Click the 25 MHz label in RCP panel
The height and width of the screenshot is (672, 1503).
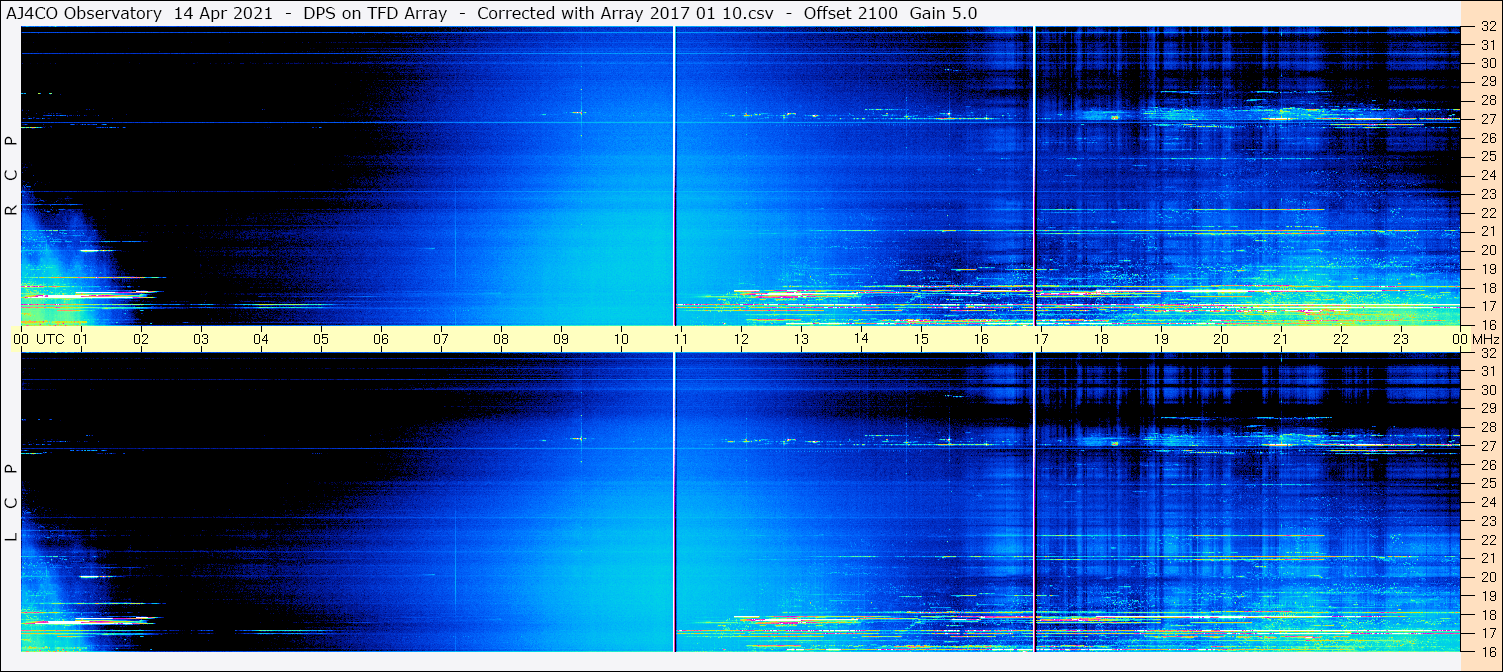tap(1488, 157)
